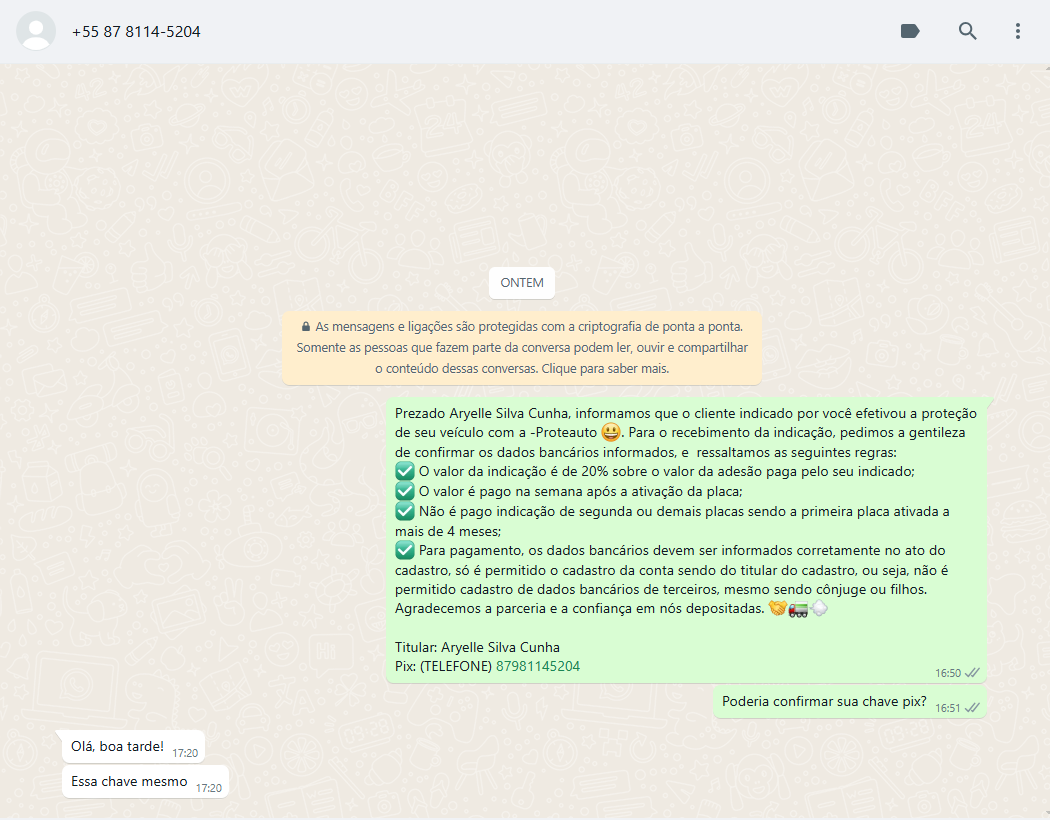
Task: Click the read receipt ticks beside 16:51
Action: [x=972, y=708]
